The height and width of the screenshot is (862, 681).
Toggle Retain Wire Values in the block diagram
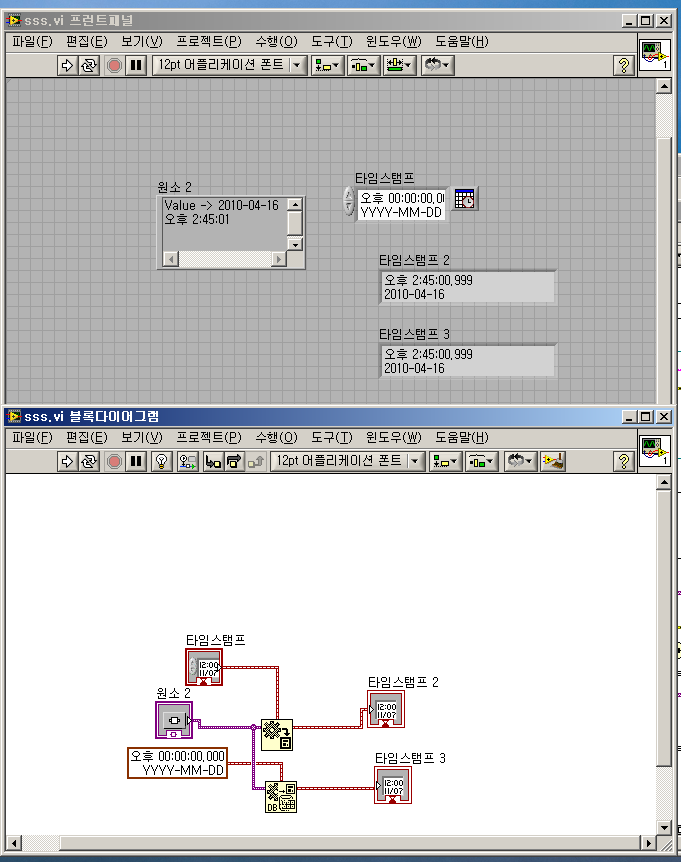[x=187, y=461]
